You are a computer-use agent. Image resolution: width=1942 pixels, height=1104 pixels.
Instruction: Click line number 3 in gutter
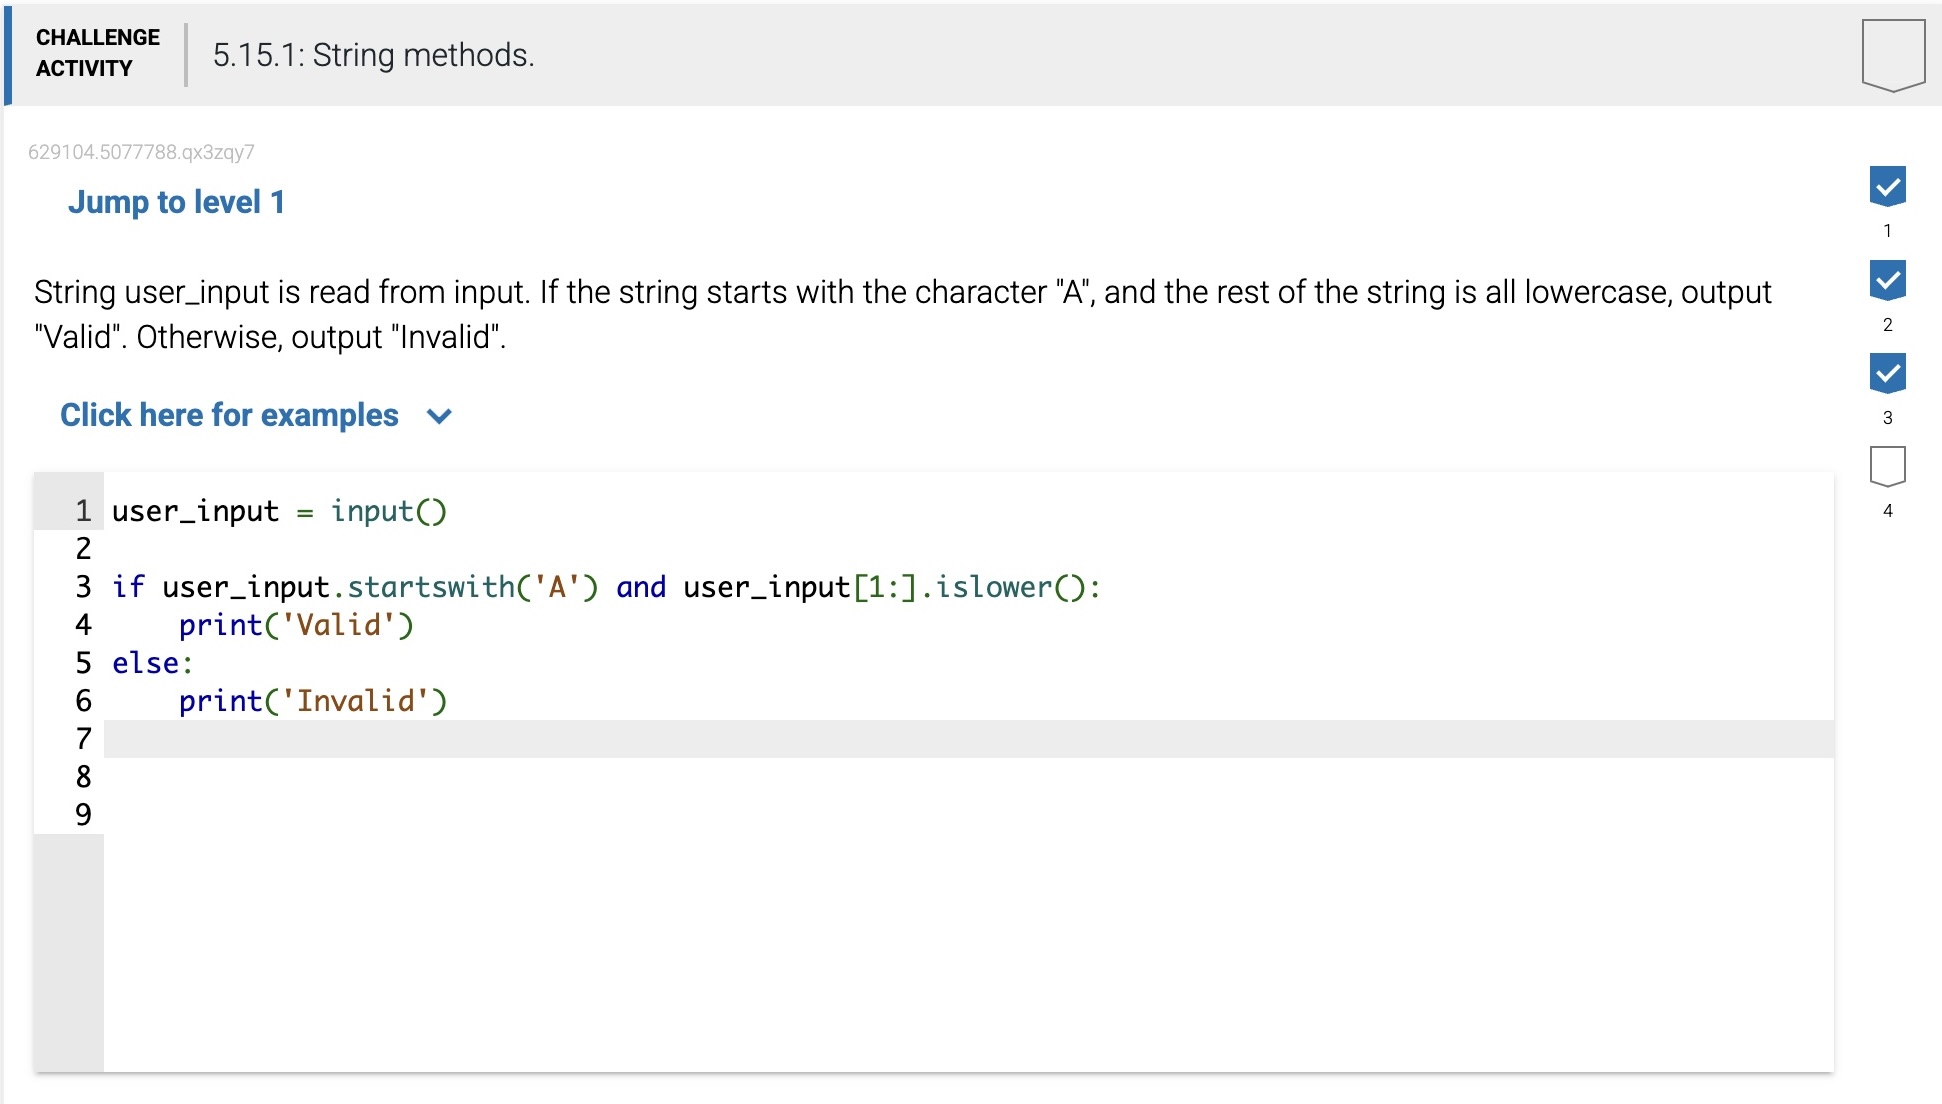click(x=83, y=587)
